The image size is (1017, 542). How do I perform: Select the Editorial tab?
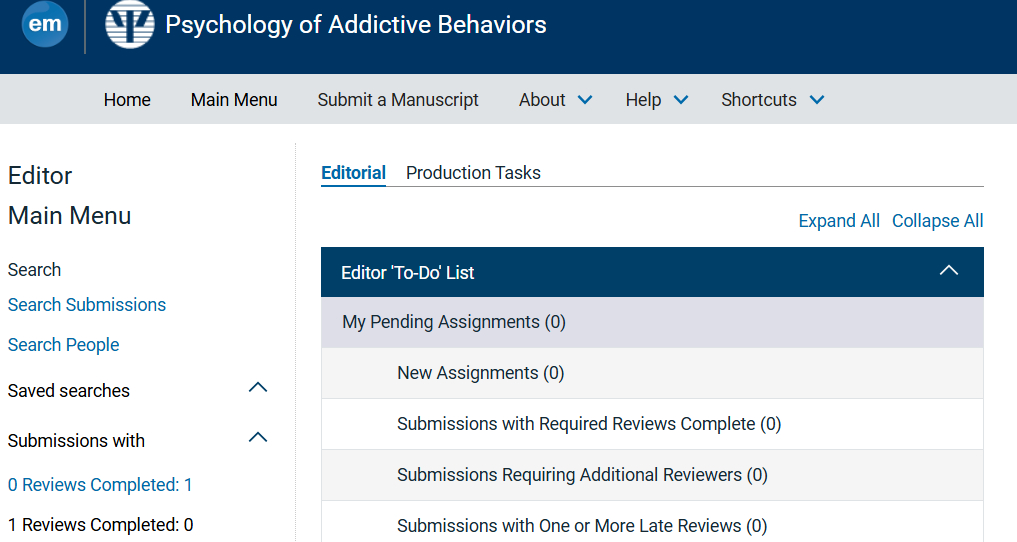click(x=353, y=173)
